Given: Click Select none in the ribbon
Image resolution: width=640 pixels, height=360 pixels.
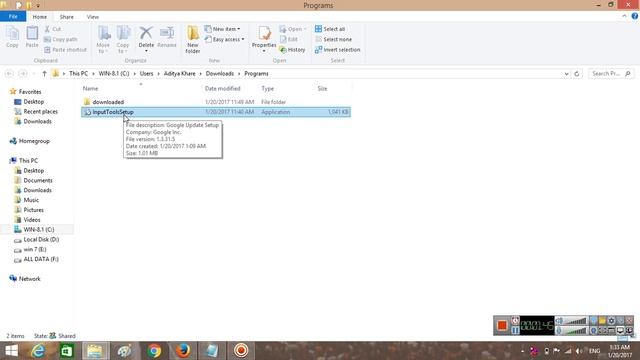Looking at the screenshot, I should click(333, 40).
